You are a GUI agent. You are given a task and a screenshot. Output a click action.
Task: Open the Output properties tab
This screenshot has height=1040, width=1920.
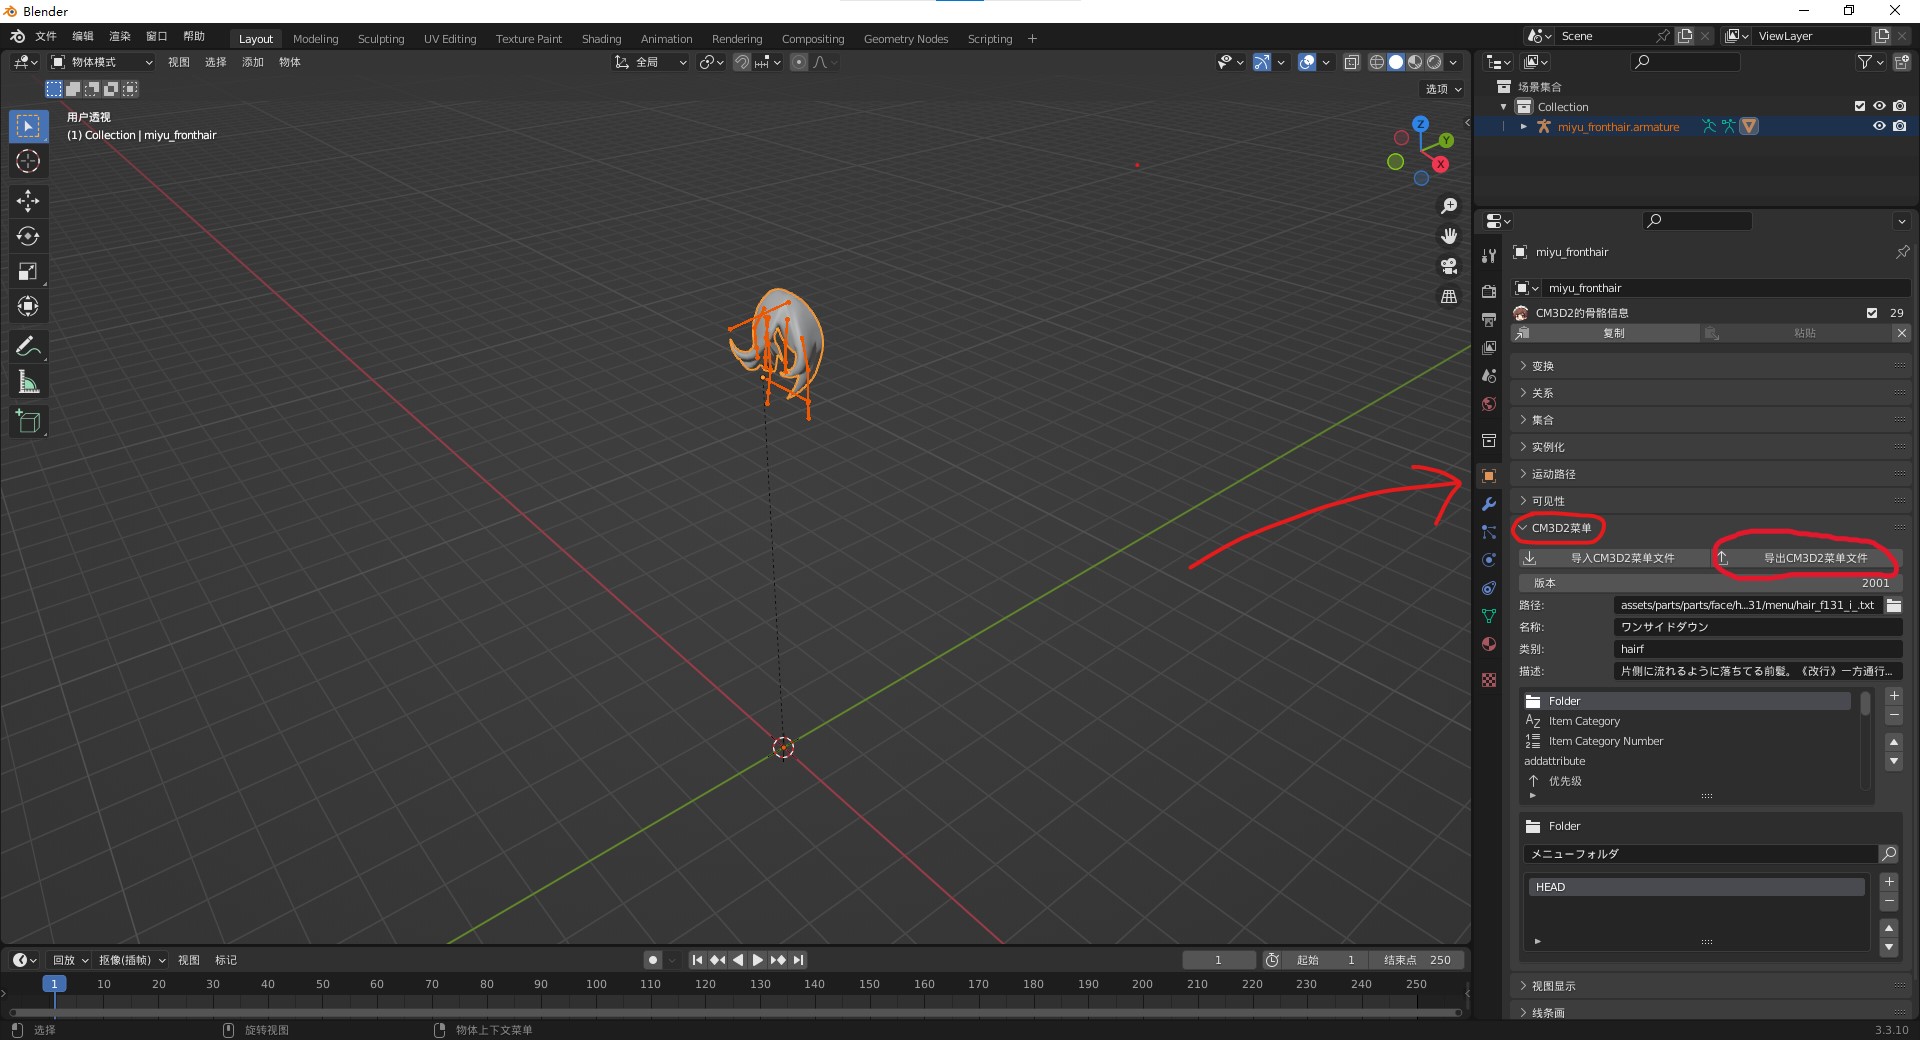click(1489, 320)
